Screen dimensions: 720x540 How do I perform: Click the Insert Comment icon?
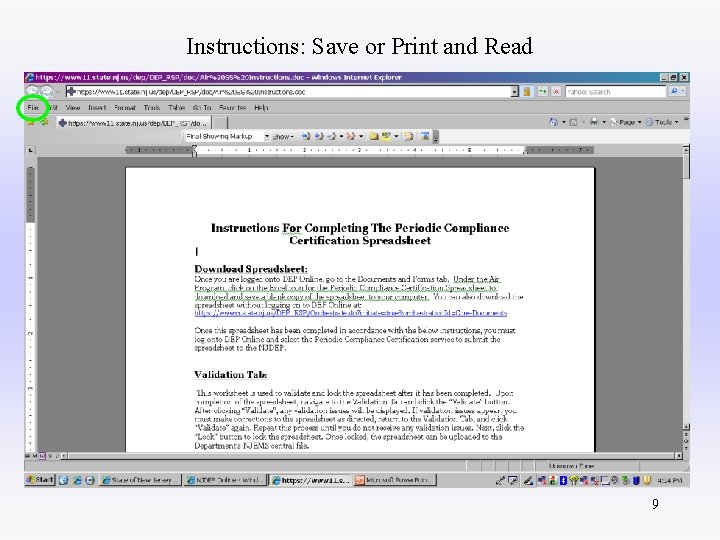[374, 136]
